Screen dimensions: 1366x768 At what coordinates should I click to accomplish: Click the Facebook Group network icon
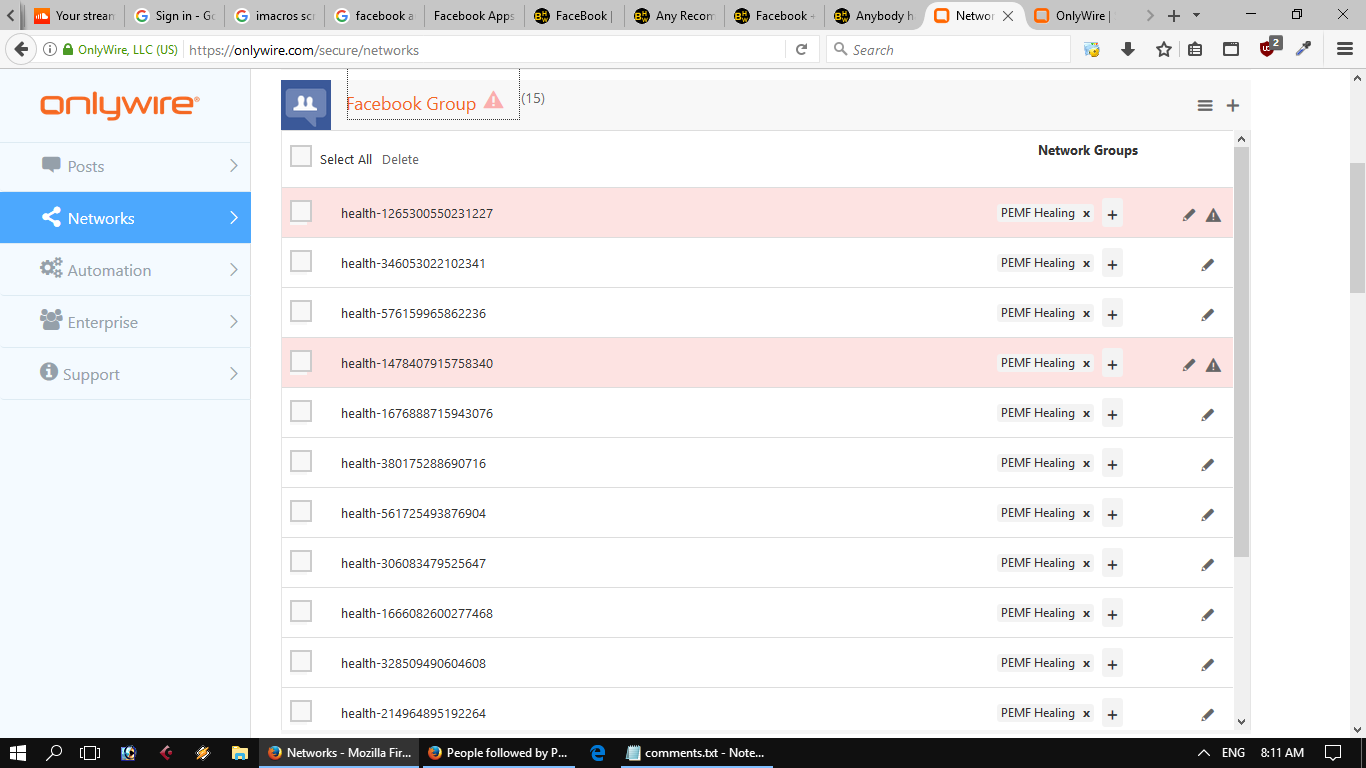click(306, 105)
